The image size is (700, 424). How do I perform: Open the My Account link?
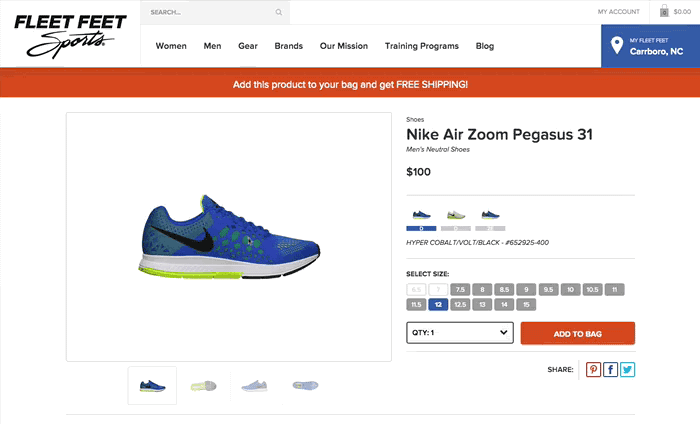tap(618, 12)
